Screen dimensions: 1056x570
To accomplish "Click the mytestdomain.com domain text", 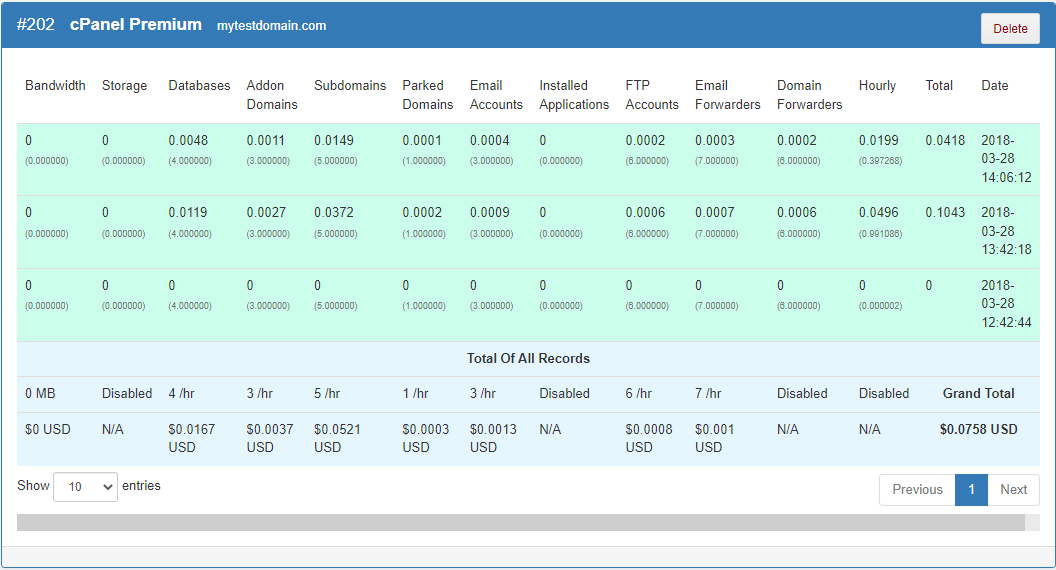I will [271, 26].
